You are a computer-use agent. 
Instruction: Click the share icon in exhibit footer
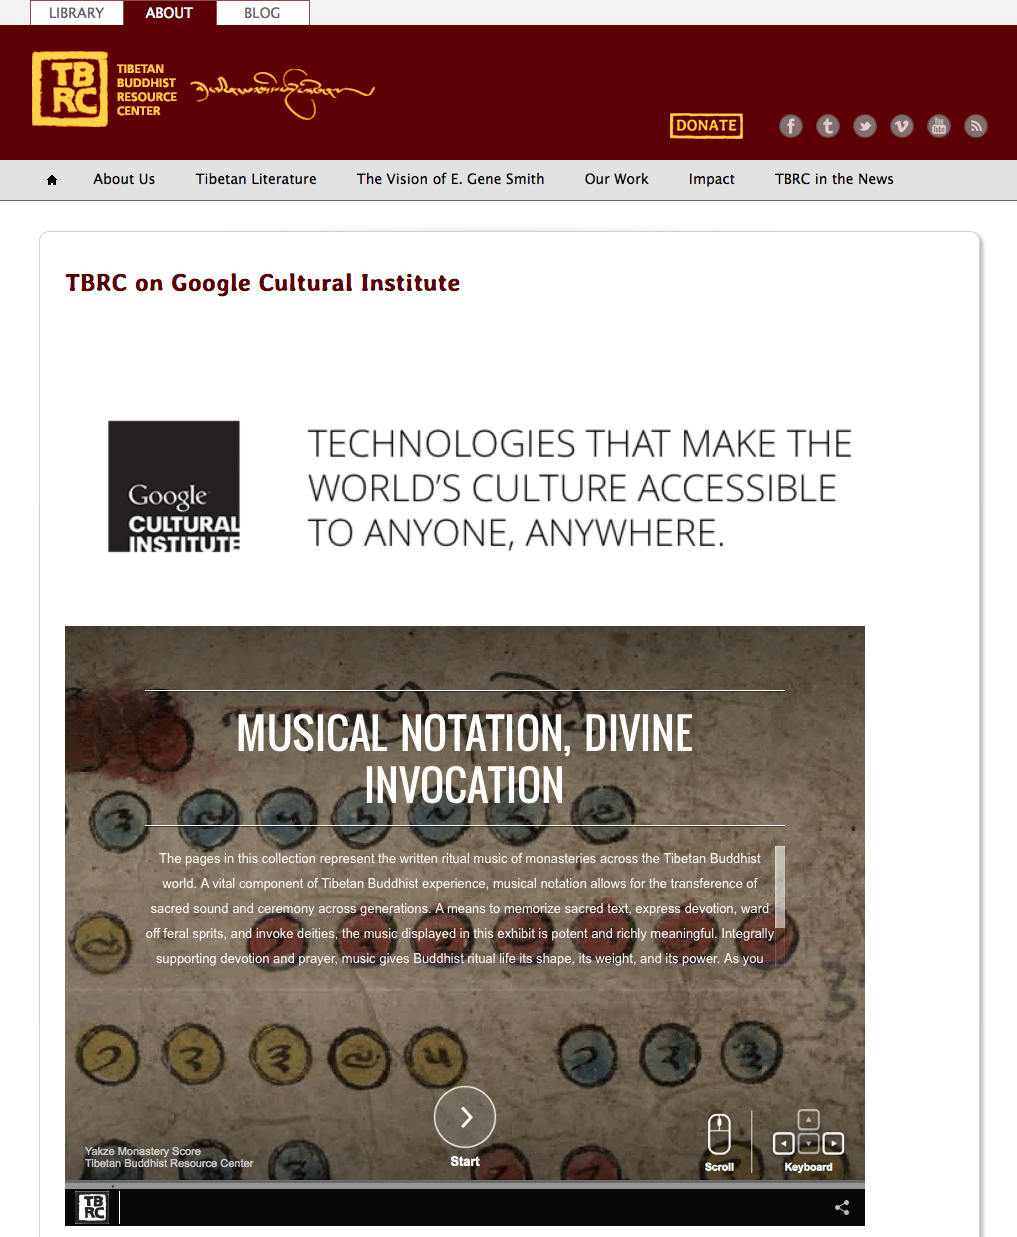[842, 1207]
